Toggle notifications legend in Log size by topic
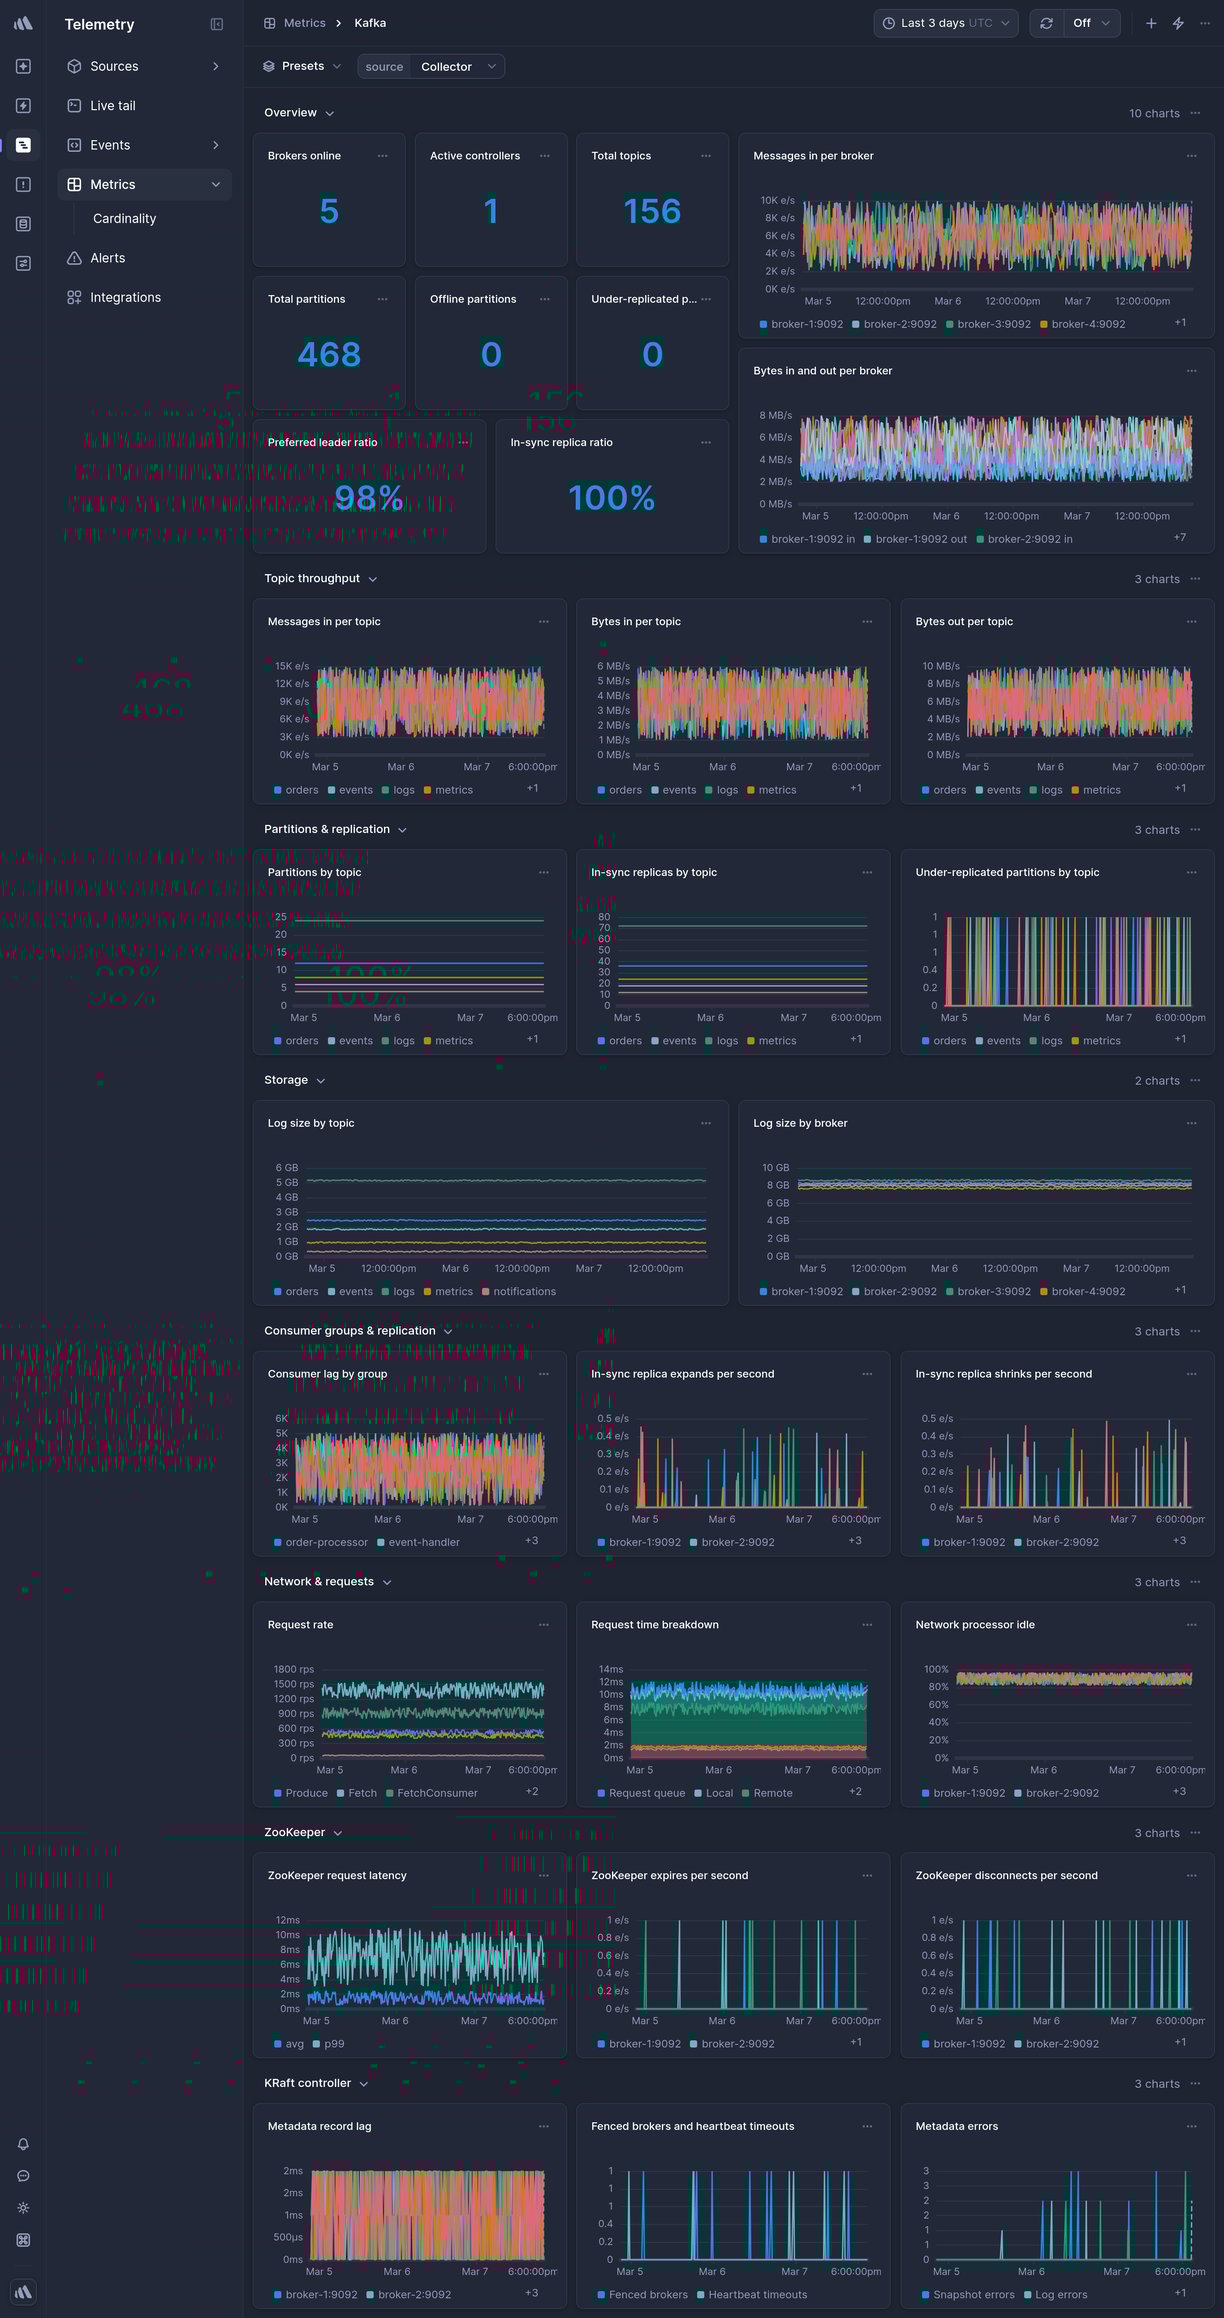Image resolution: width=1224 pixels, height=2318 pixels. [518, 1292]
